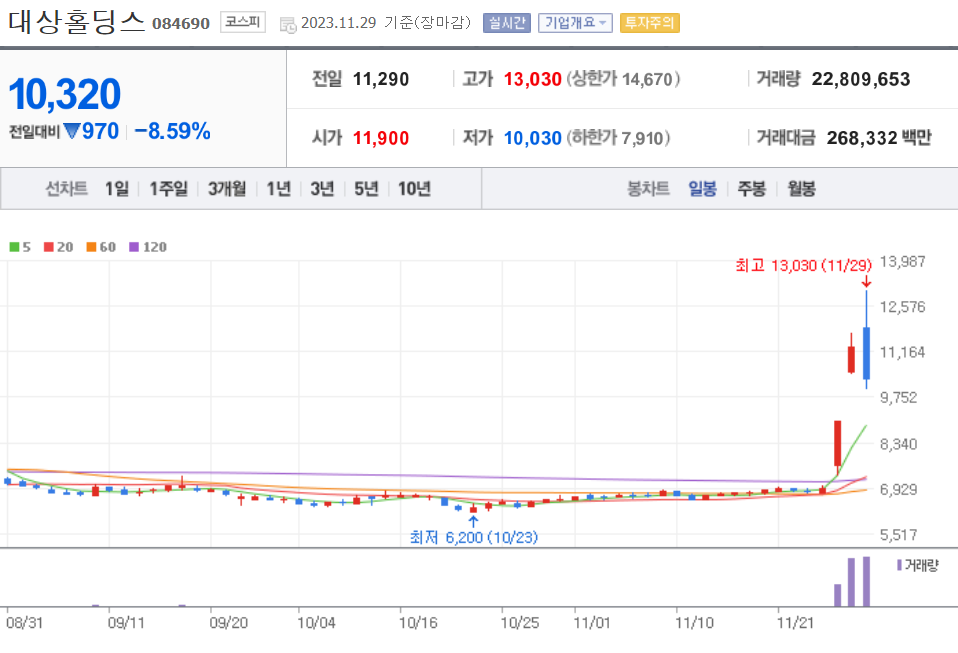Click the volume value 22,809,653
This screenshot has width=958, height=653.
[x=861, y=79]
